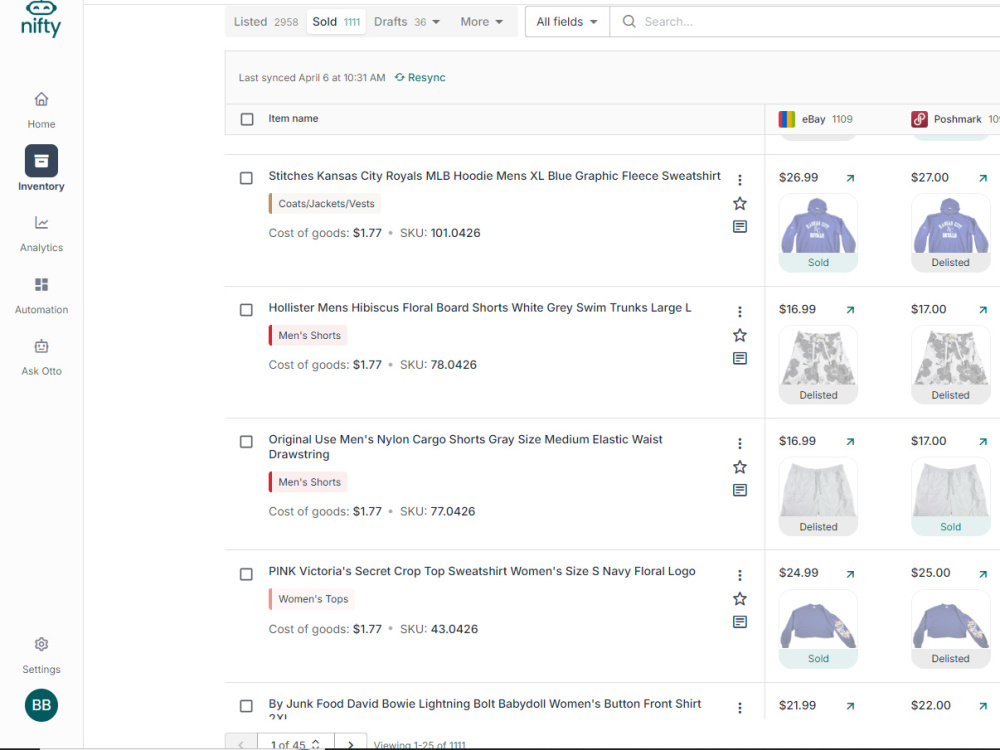
Task: Go to the next page arrow
Action: [351, 744]
